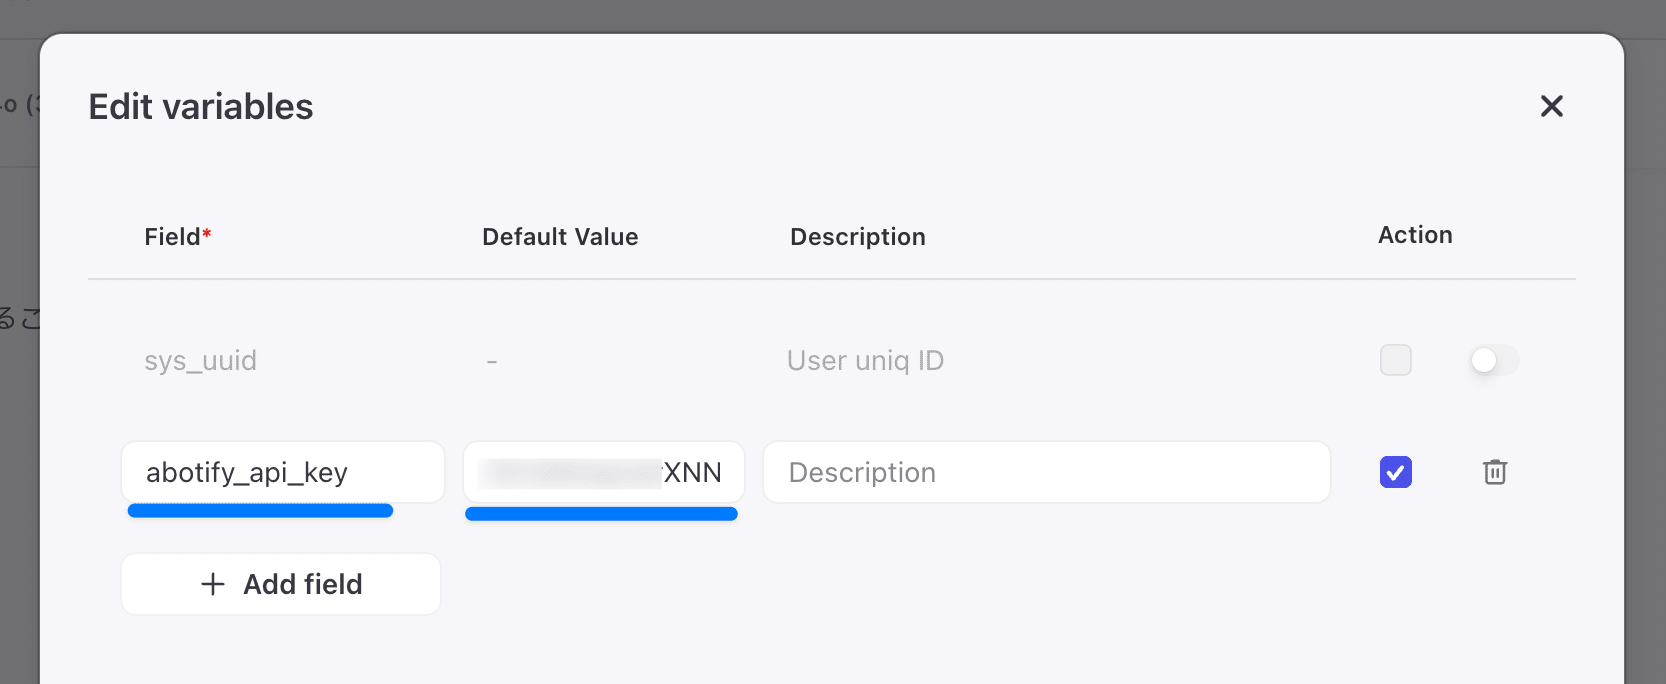Click the Field column header
This screenshot has width=1666, height=684.
point(172,237)
